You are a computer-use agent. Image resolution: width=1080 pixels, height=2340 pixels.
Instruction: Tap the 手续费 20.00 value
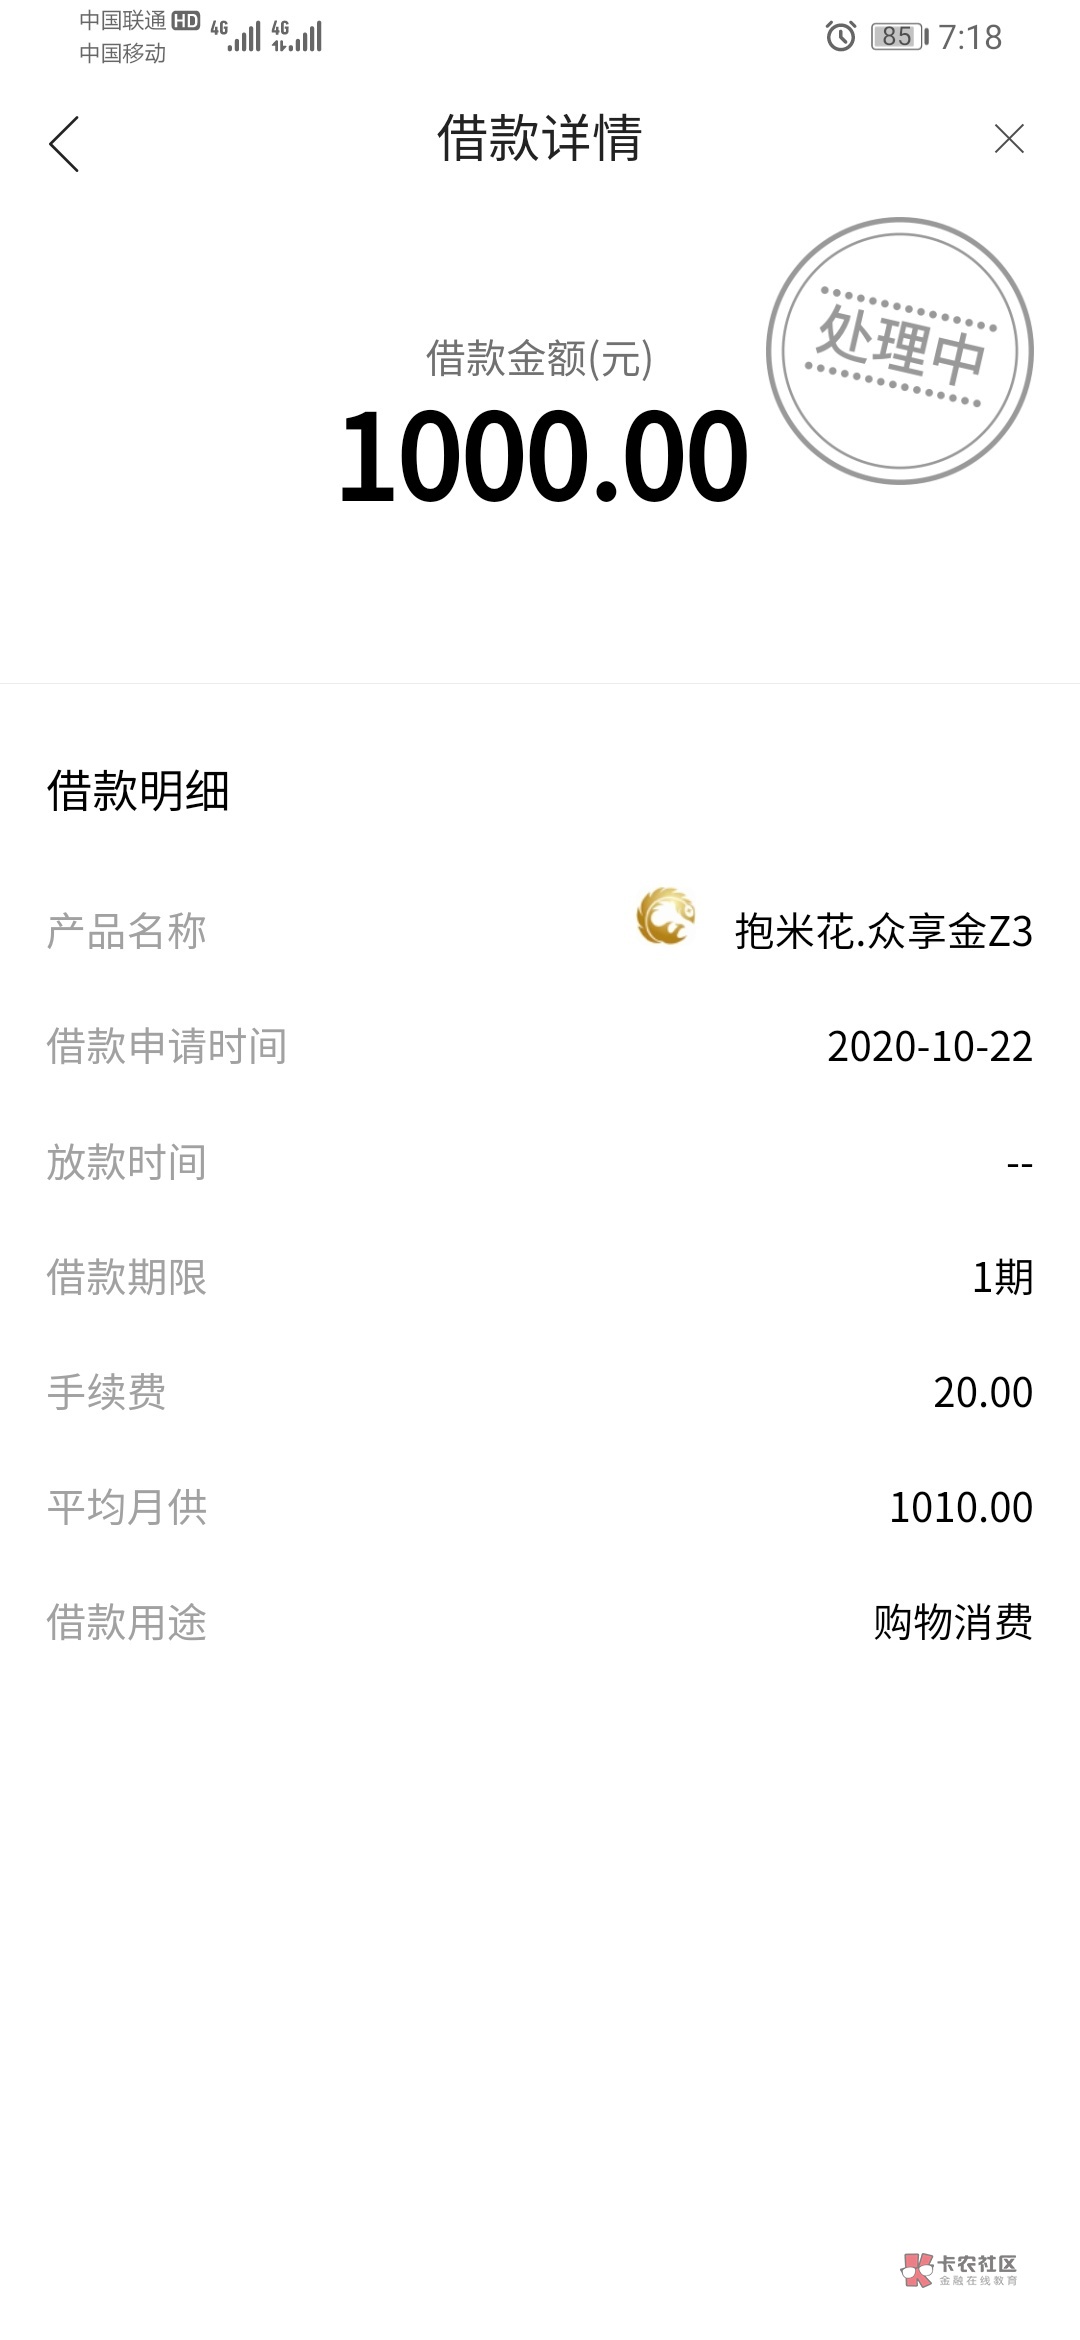(982, 1392)
